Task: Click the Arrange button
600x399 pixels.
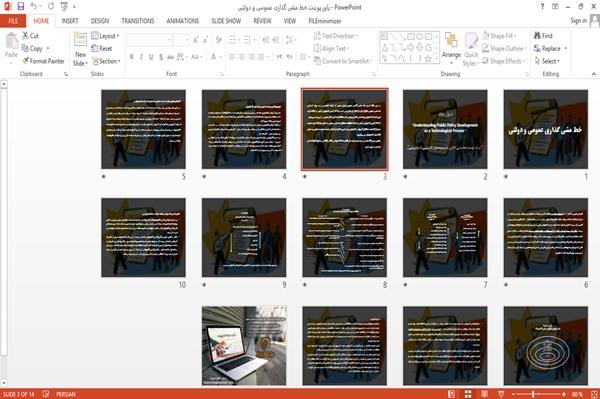Action: click(x=451, y=48)
